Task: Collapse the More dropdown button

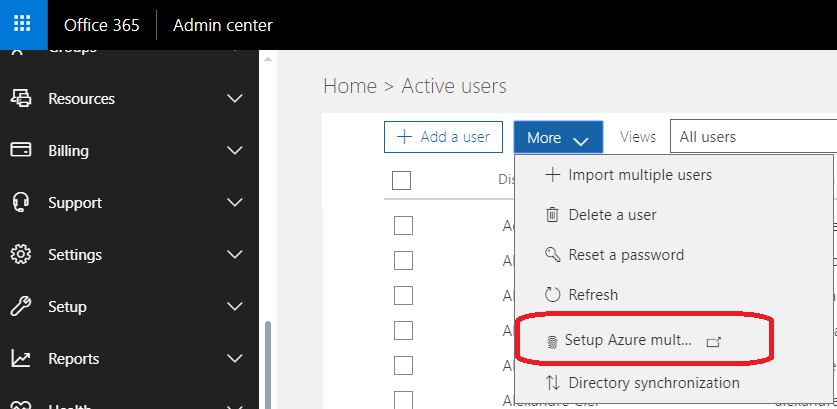Action: (x=558, y=138)
